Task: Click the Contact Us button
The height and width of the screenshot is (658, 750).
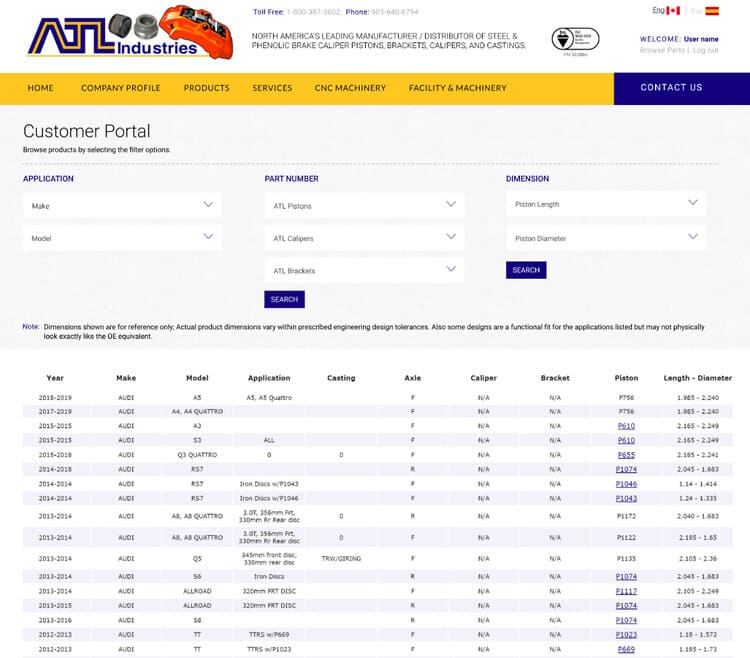Action: point(682,88)
